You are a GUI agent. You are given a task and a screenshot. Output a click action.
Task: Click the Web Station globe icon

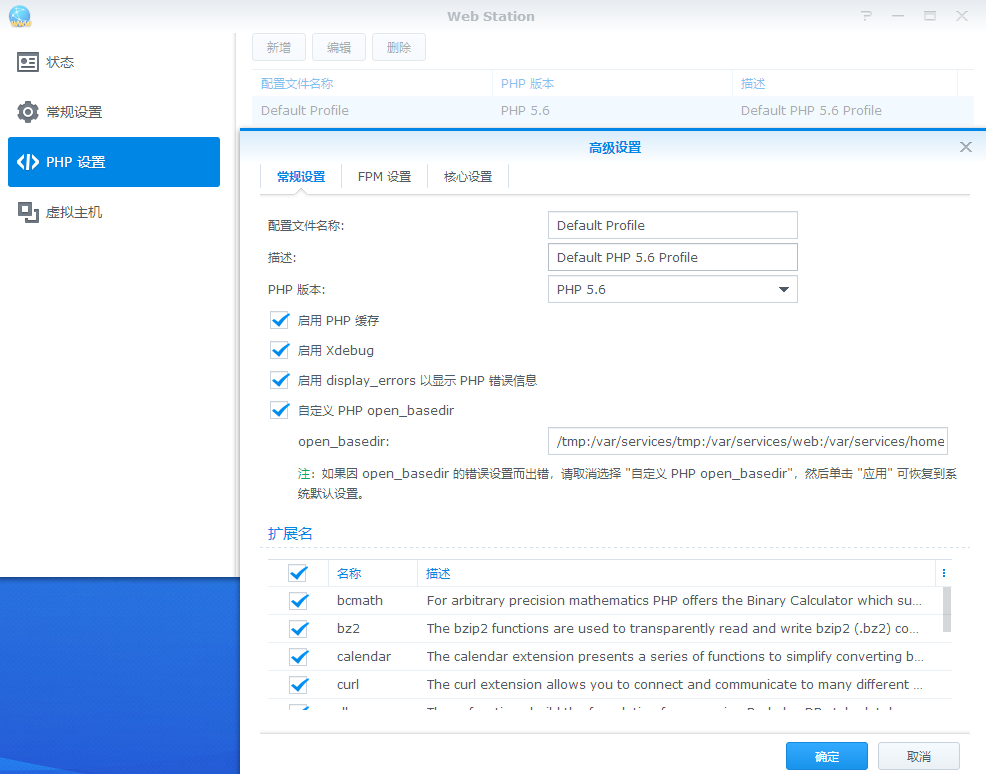tap(20, 16)
